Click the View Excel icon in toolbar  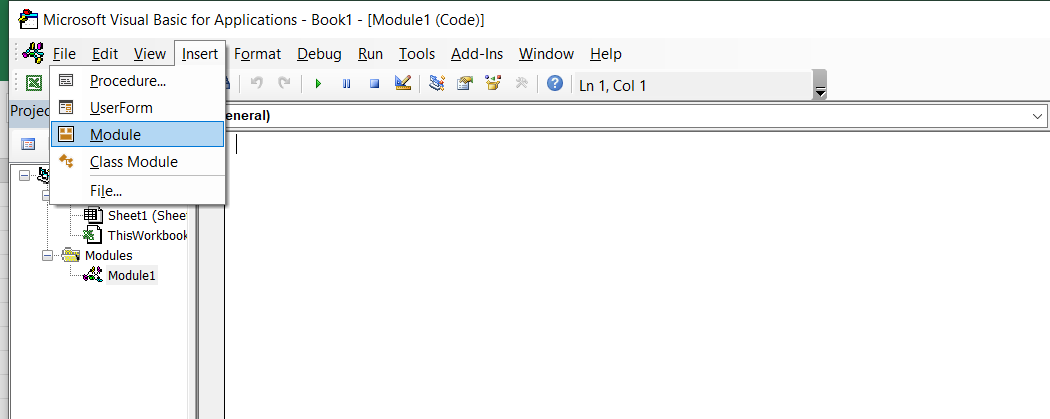click(33, 84)
